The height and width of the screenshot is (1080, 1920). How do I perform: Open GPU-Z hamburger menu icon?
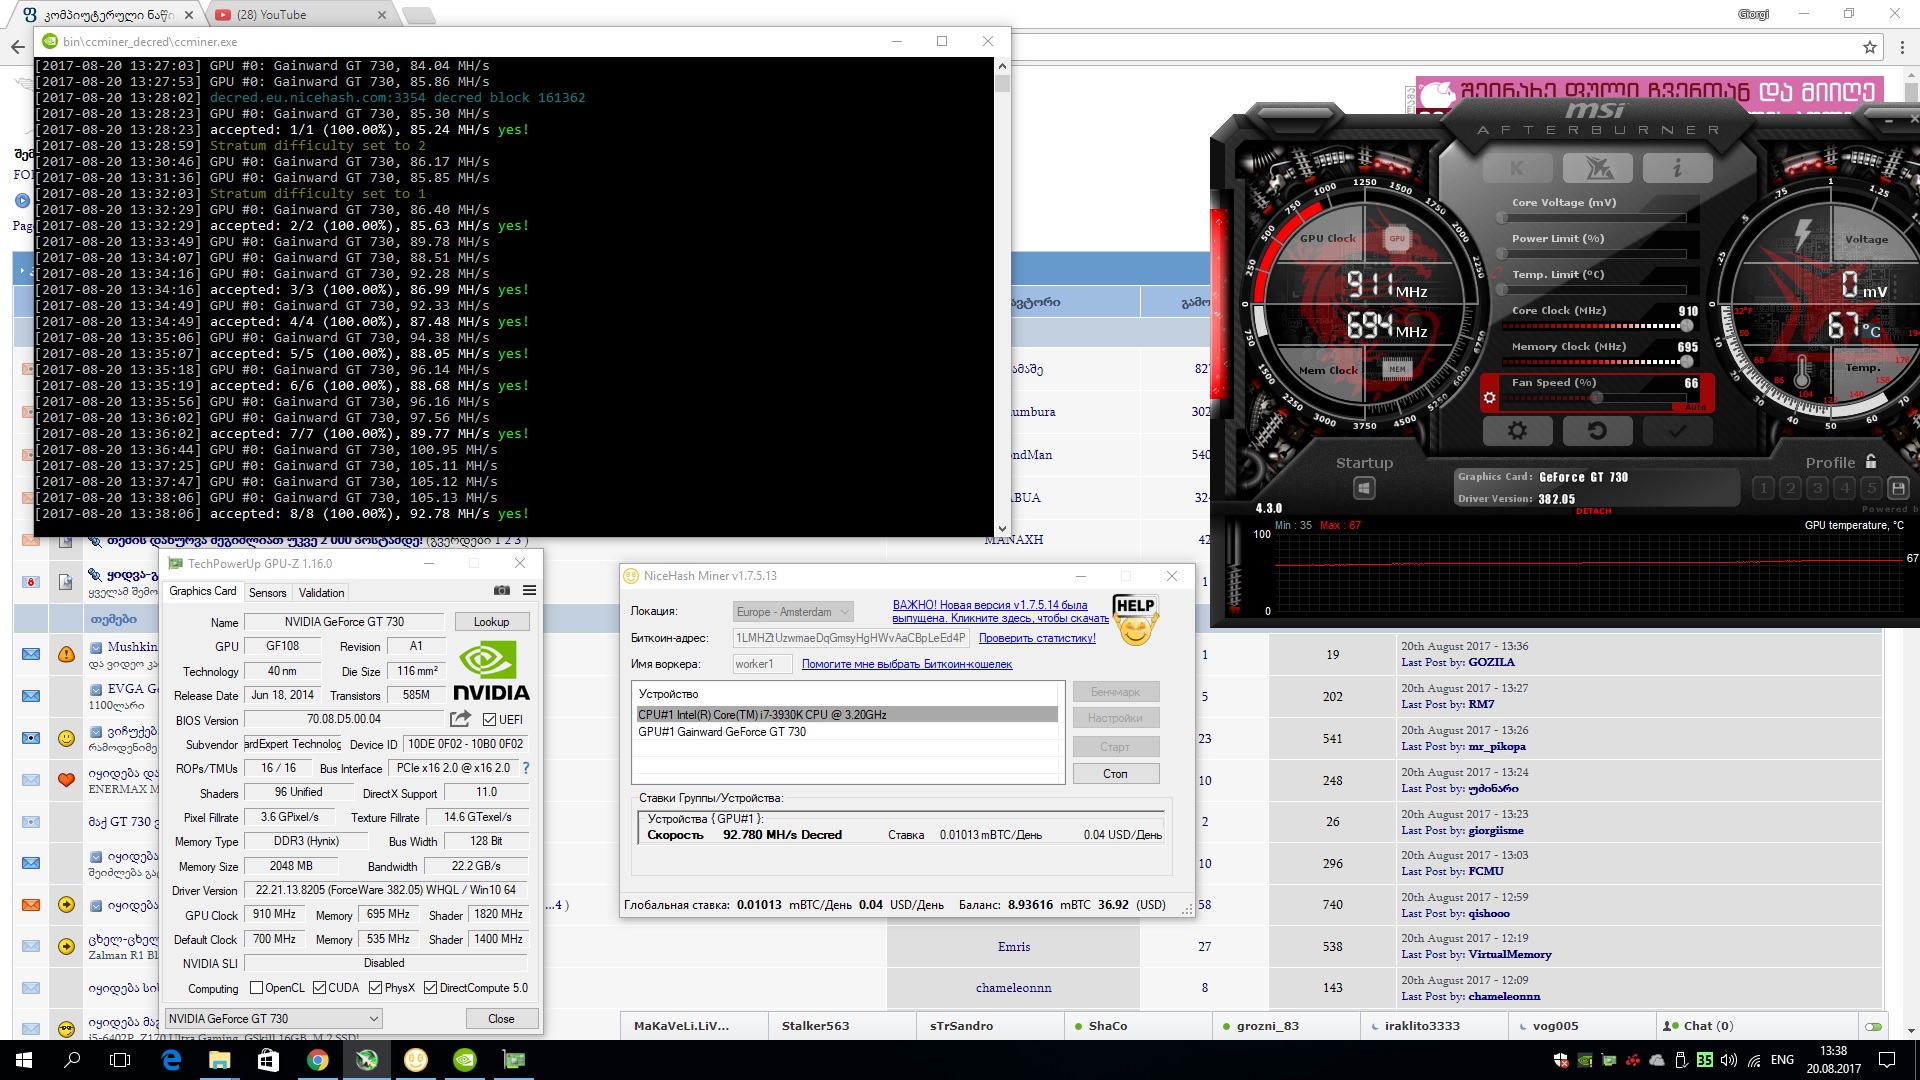(x=529, y=591)
